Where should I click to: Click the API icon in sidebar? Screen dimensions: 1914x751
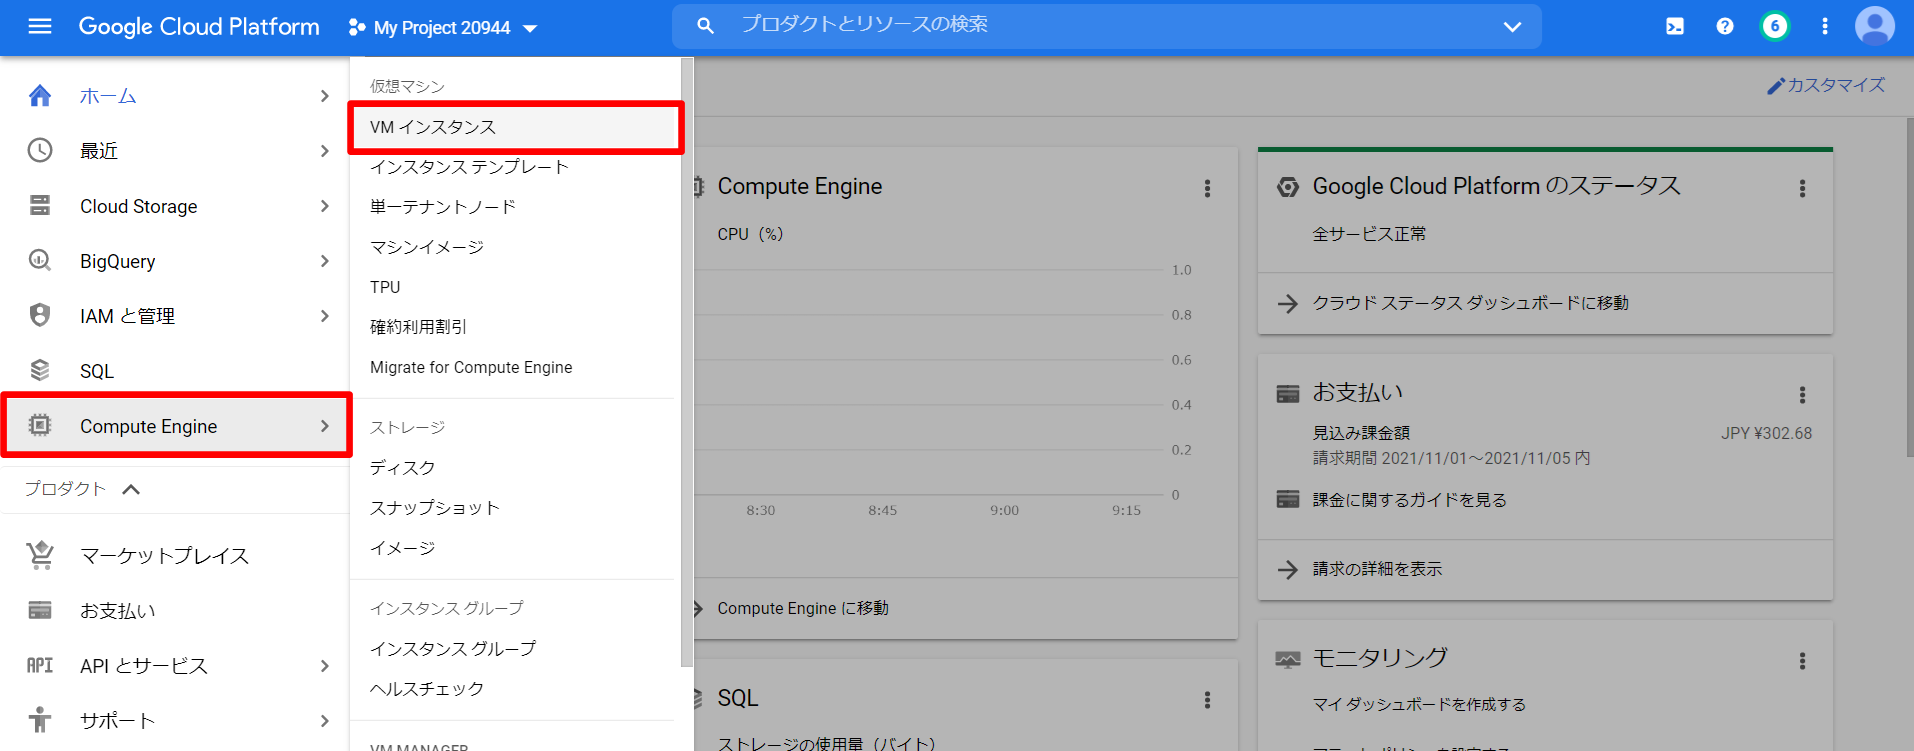(x=40, y=665)
